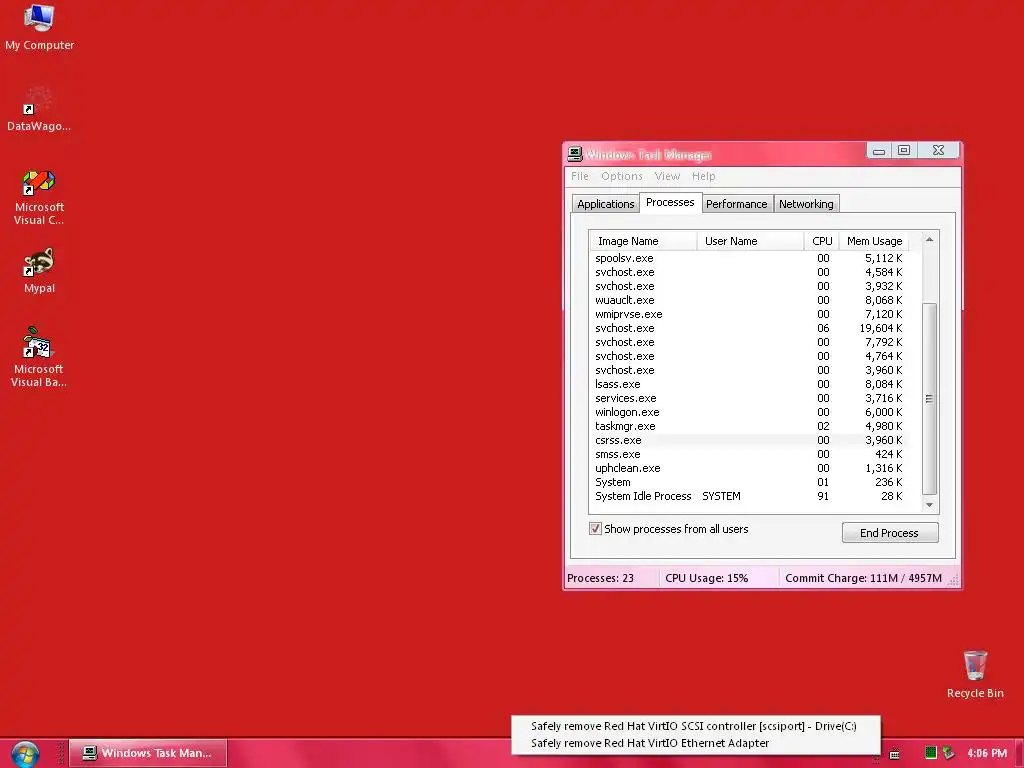Select svchost.exe using 19,604 K
The width and height of the screenshot is (1024, 768).
(x=749, y=328)
